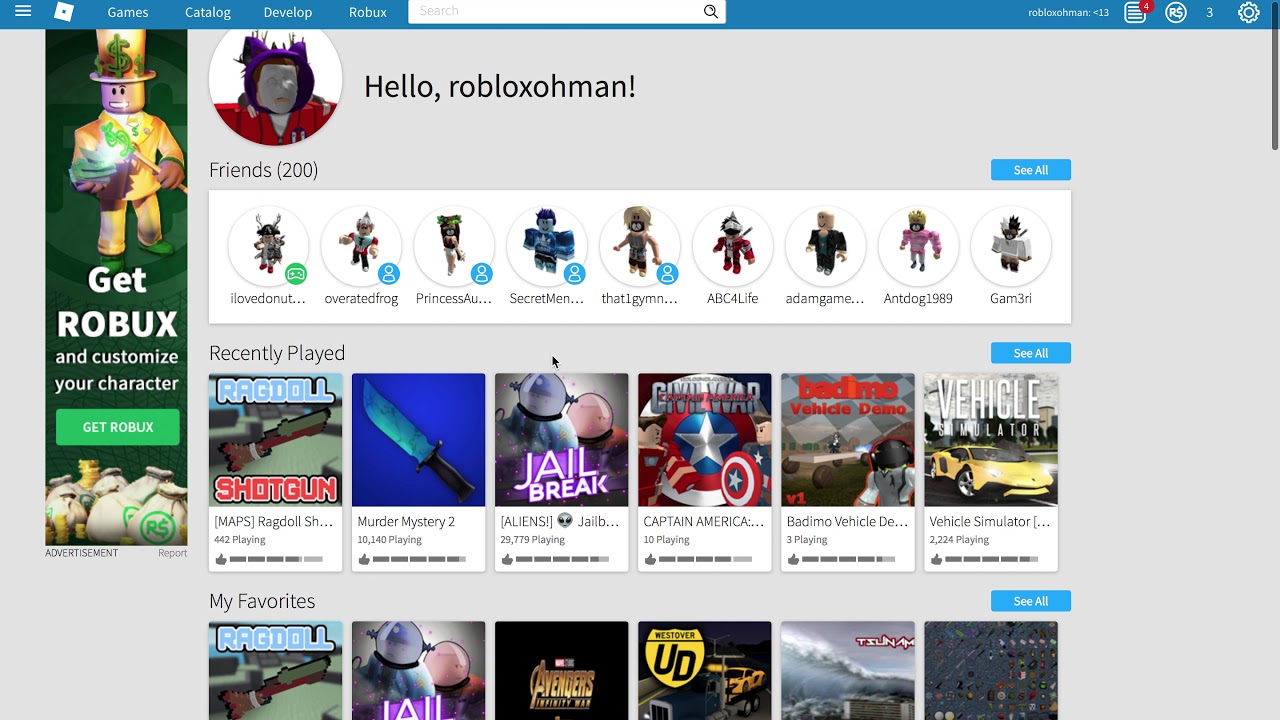Open the Catalog menu
Viewport: 1280px width, 720px height.
(208, 12)
